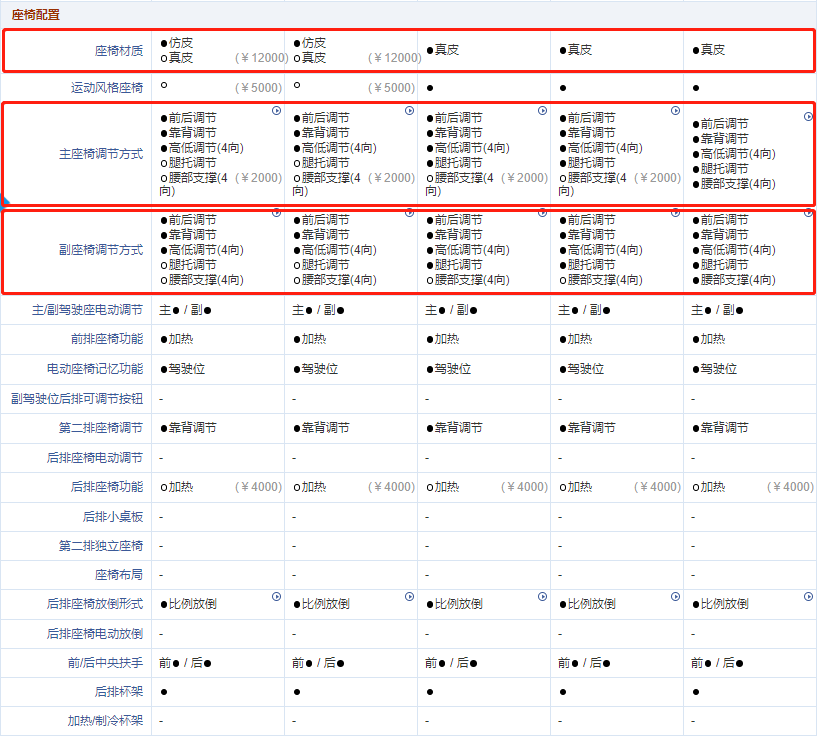Image resolution: width=817 pixels, height=736 pixels.
Task: Click video icon in first column's 后排座椅放倒形式 cell
Action: [x=277, y=597]
